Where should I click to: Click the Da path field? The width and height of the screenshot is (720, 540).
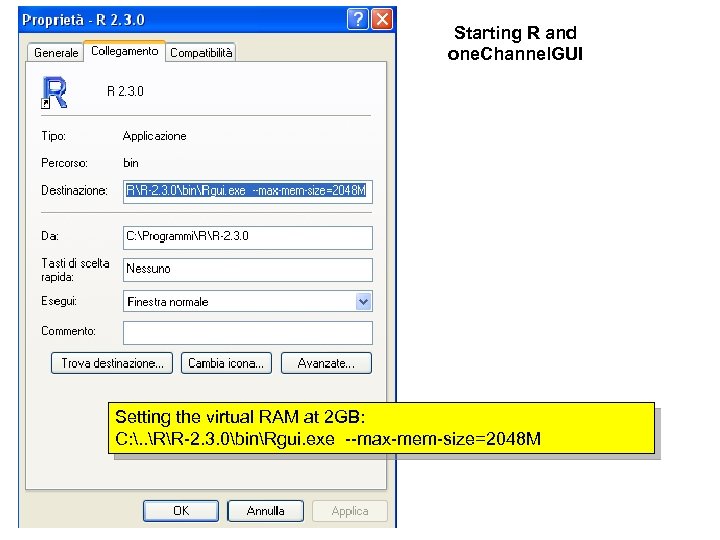(x=248, y=237)
